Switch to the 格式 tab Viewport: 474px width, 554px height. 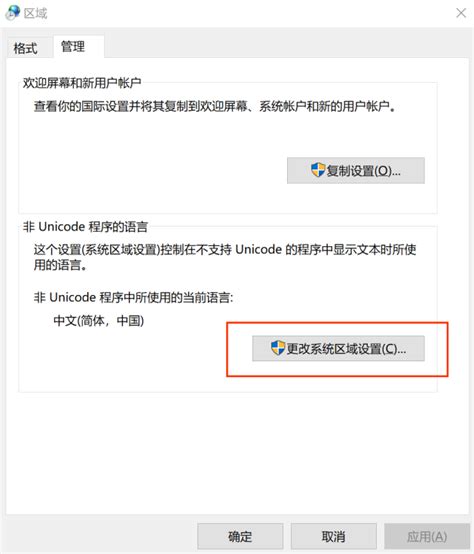point(25,48)
